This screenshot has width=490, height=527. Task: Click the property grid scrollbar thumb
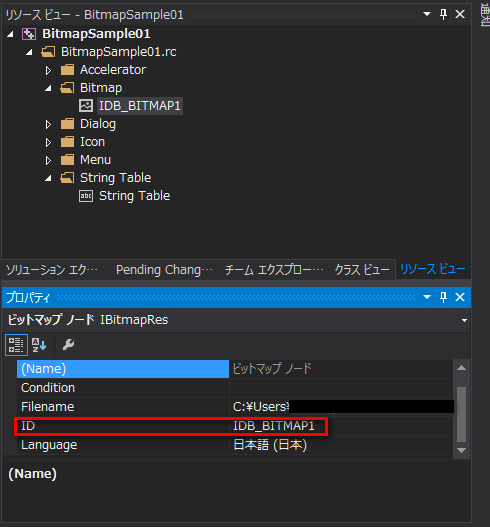pos(462,415)
